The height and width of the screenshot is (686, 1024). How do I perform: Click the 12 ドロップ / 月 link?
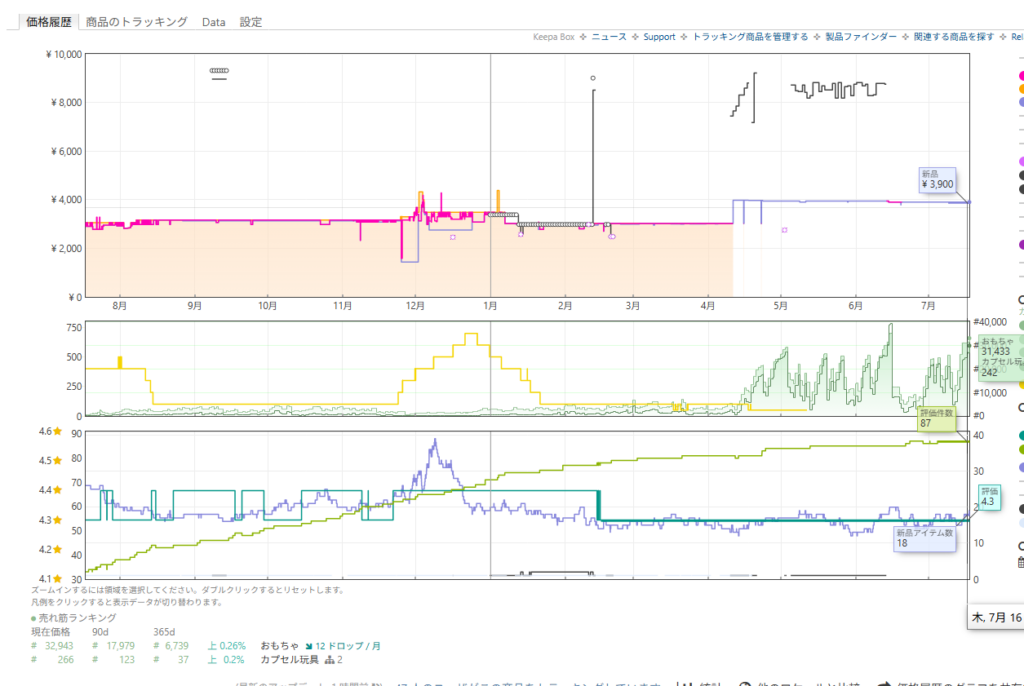click(347, 645)
